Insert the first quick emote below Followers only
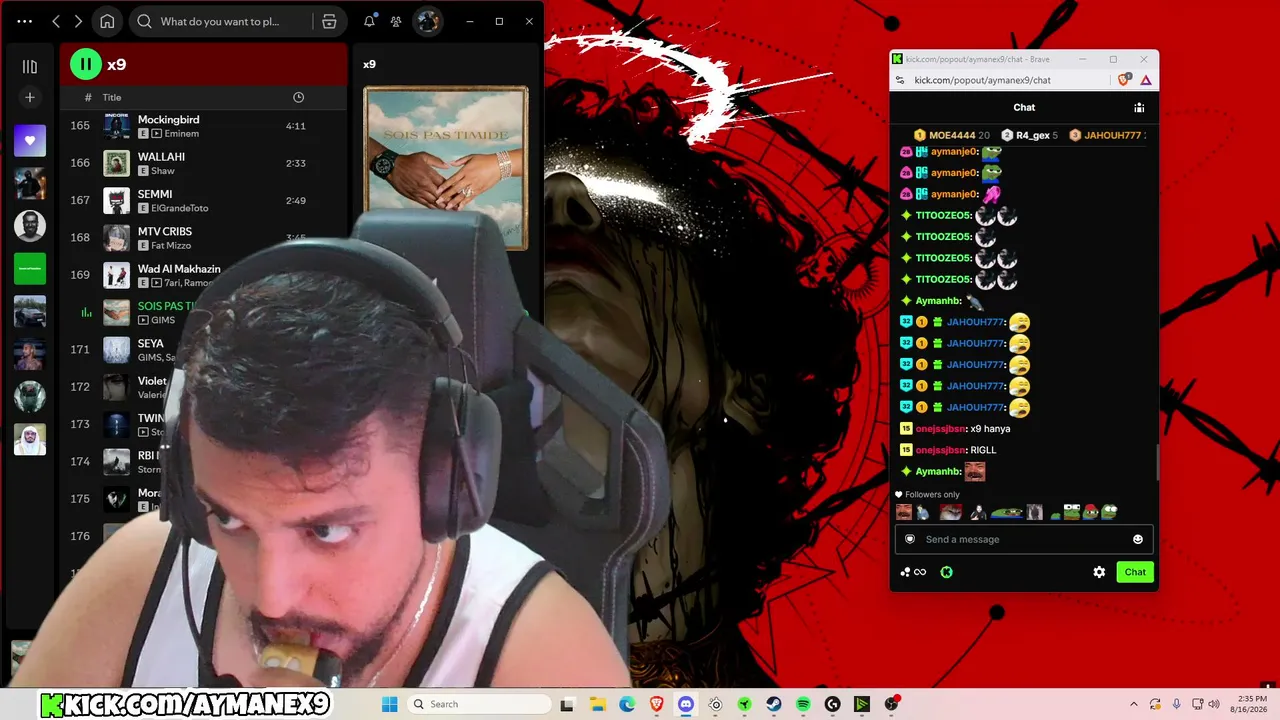The height and width of the screenshot is (720, 1280). point(904,512)
